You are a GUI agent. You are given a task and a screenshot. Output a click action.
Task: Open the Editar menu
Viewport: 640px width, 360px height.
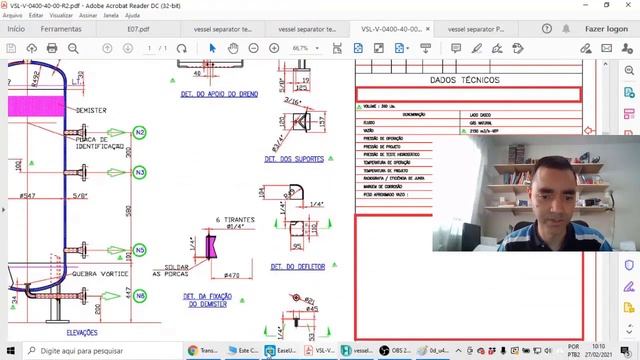click(36, 15)
